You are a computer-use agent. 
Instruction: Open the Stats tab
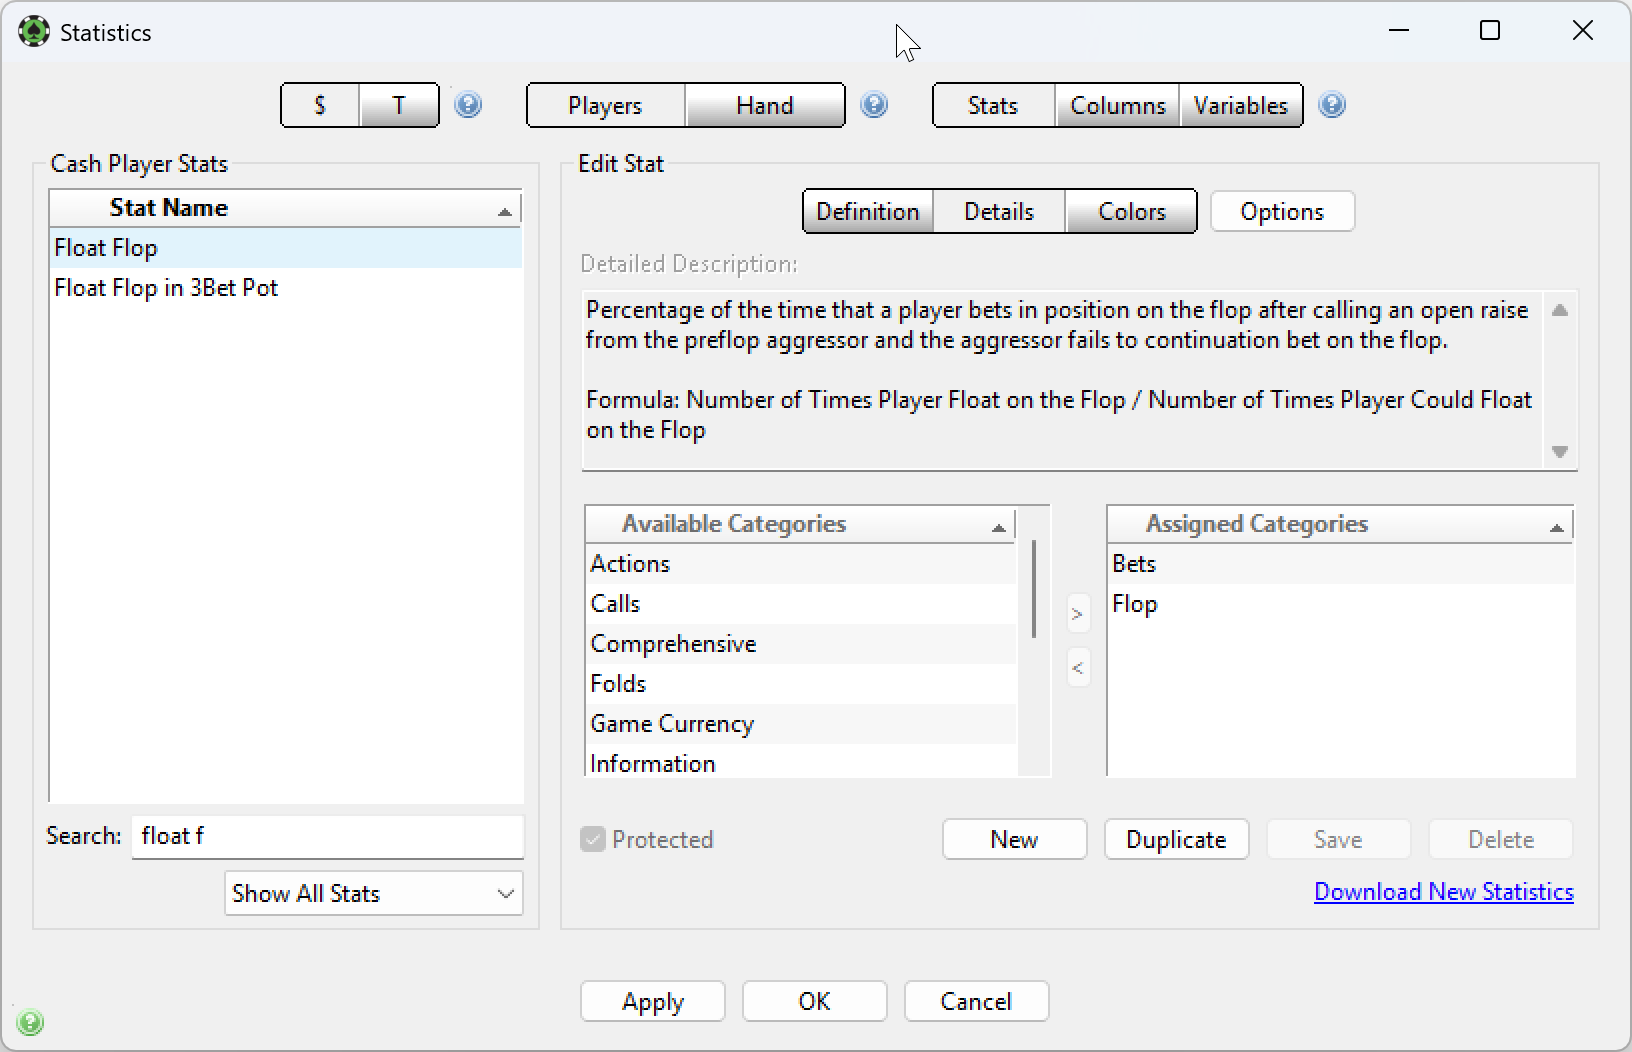coord(993,105)
